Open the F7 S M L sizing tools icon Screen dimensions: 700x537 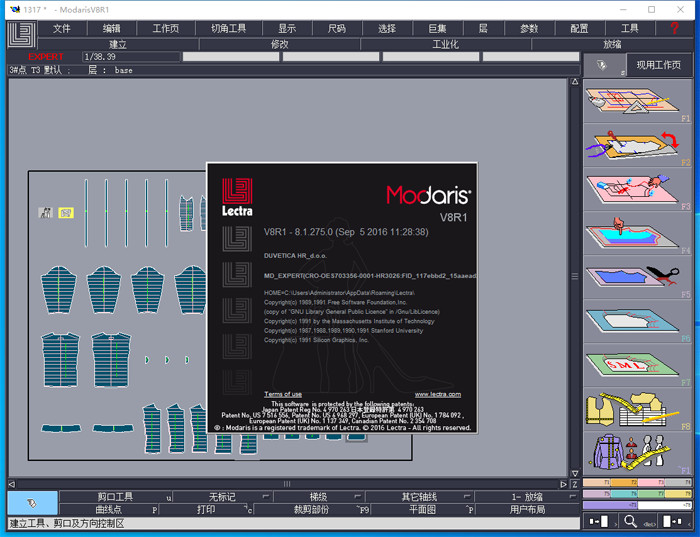pos(637,365)
